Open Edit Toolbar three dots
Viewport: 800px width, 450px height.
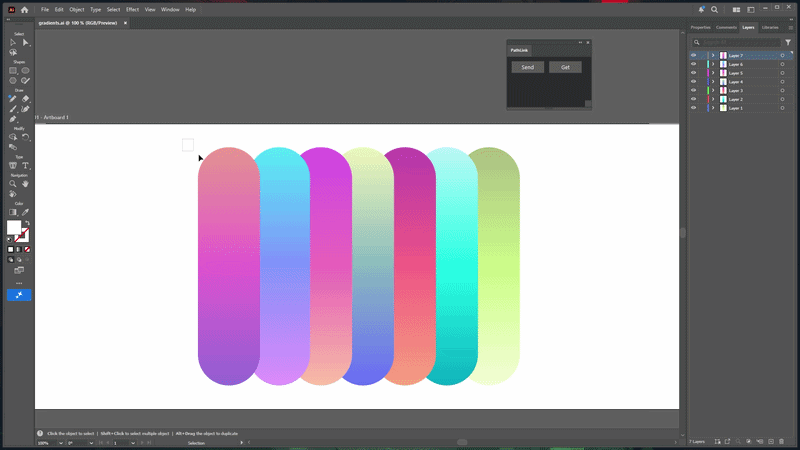tap(19, 283)
